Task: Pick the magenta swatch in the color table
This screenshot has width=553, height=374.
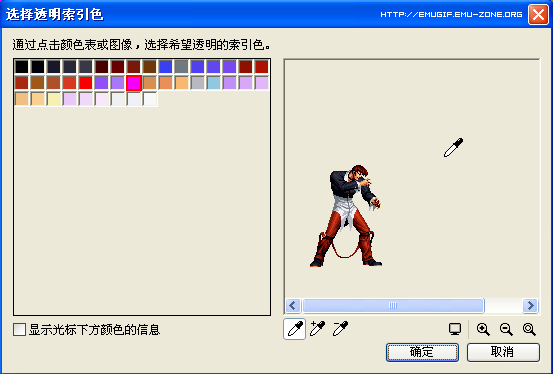Action: (x=134, y=83)
